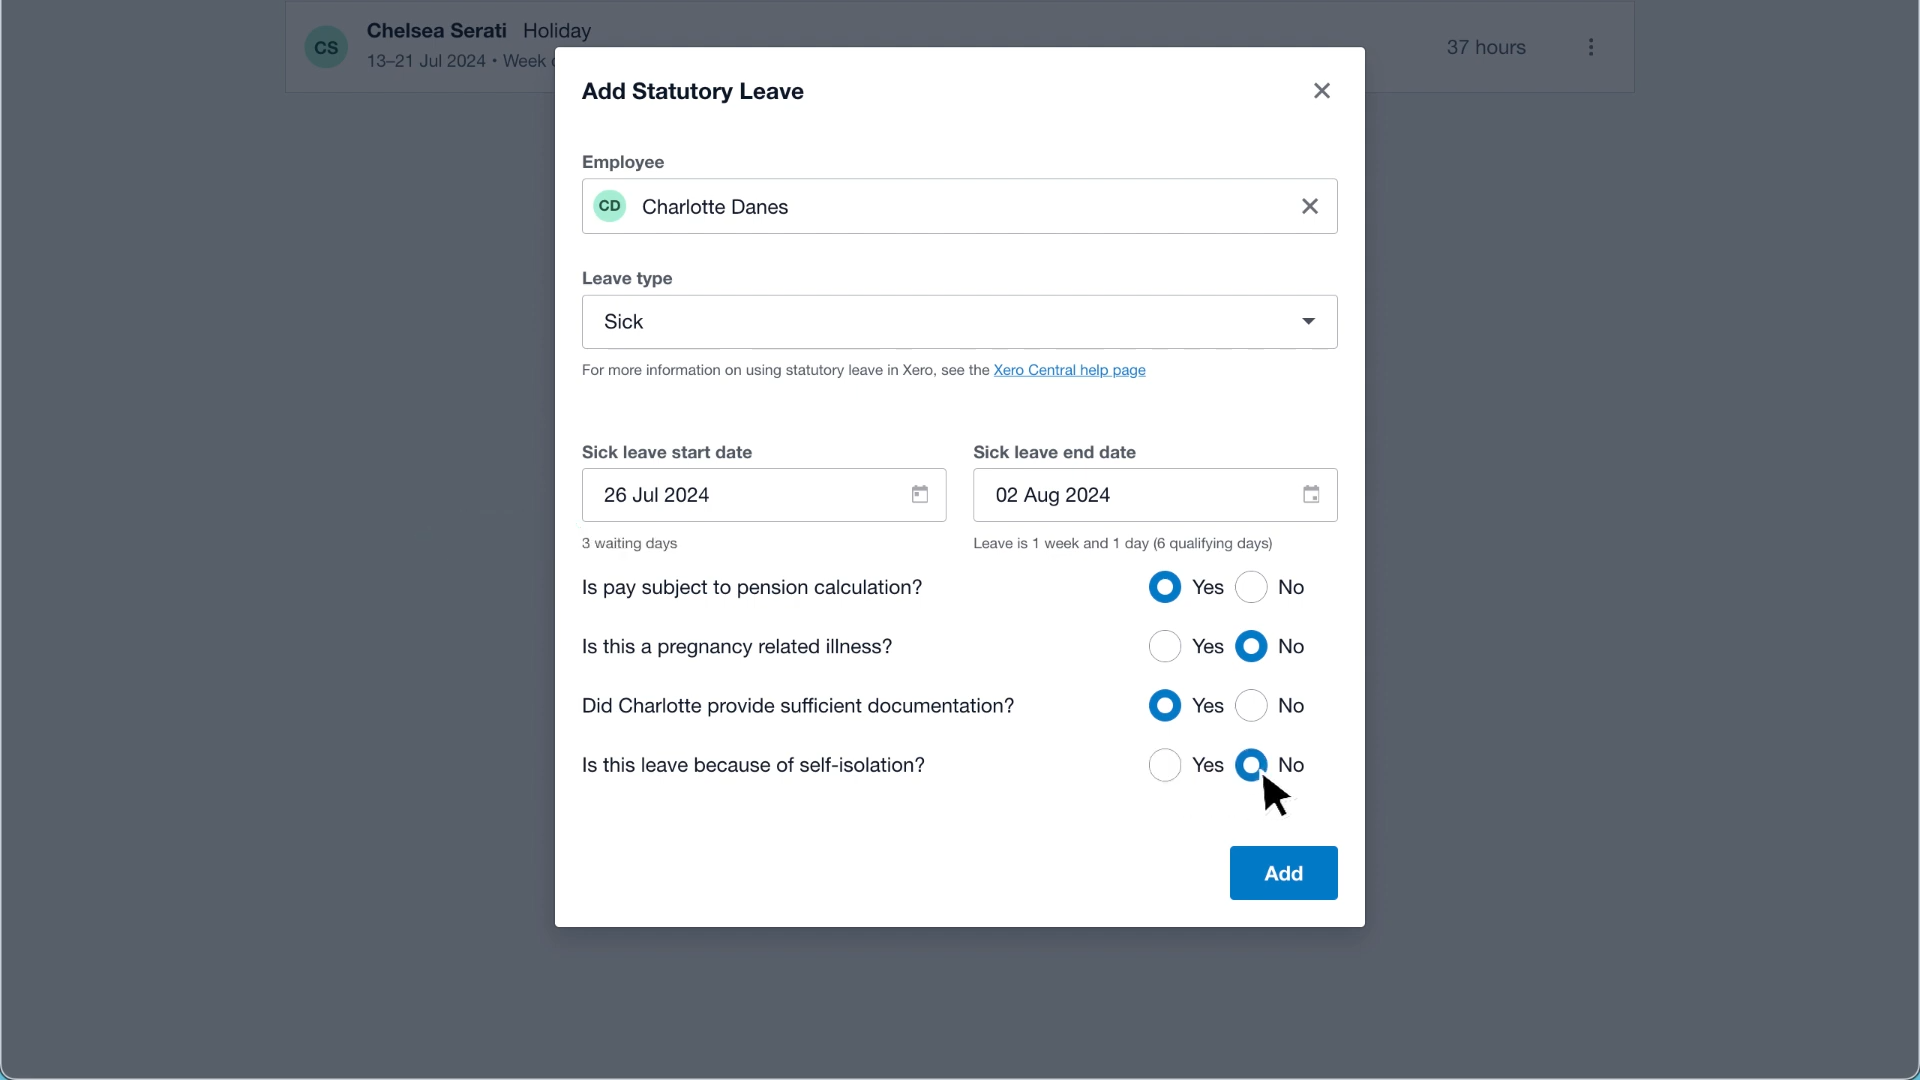This screenshot has height=1080, width=1920.
Task: Select Yes for pregnancy related illness
Action: point(1164,646)
